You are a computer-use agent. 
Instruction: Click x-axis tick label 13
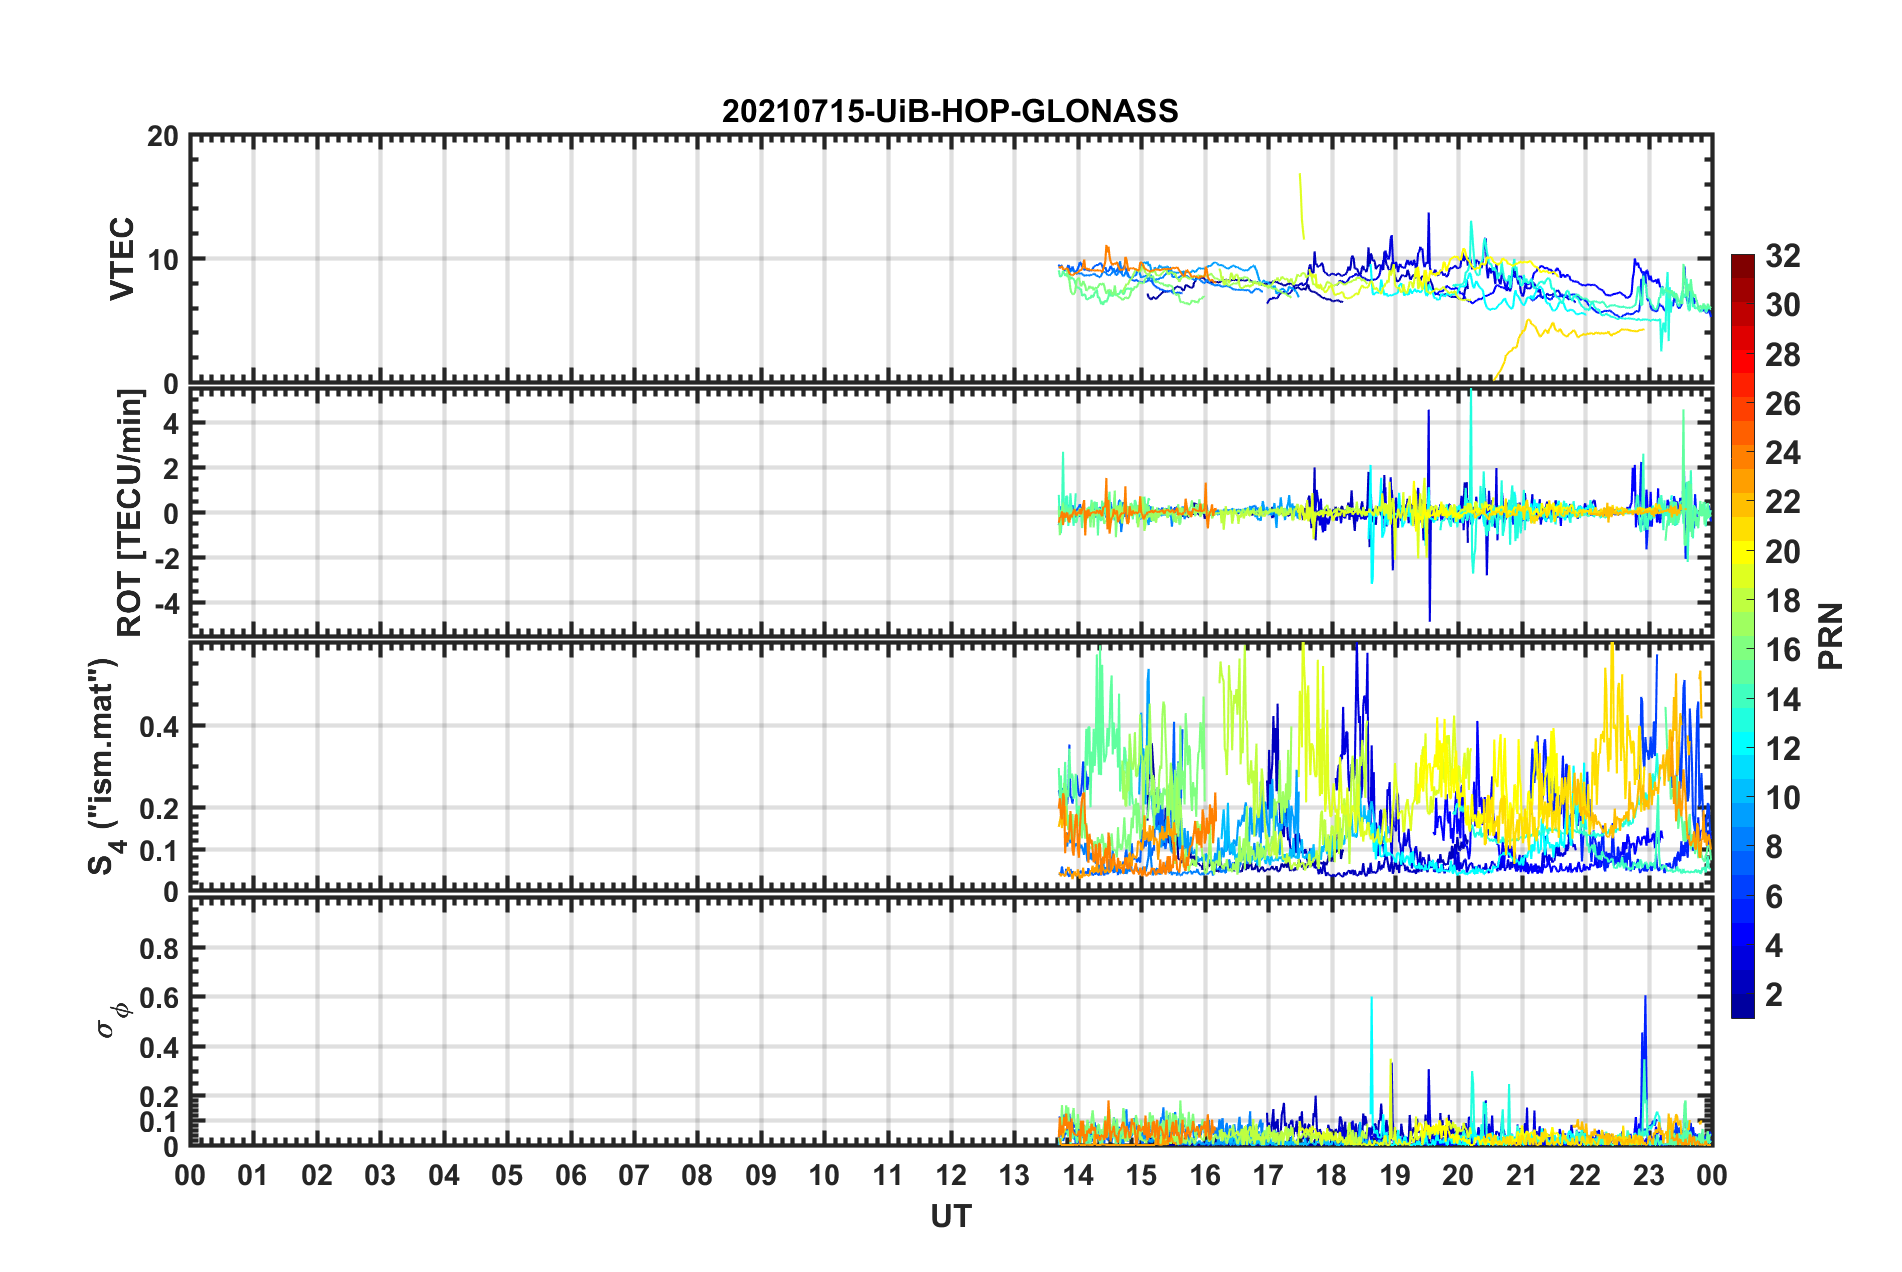[1014, 1175]
